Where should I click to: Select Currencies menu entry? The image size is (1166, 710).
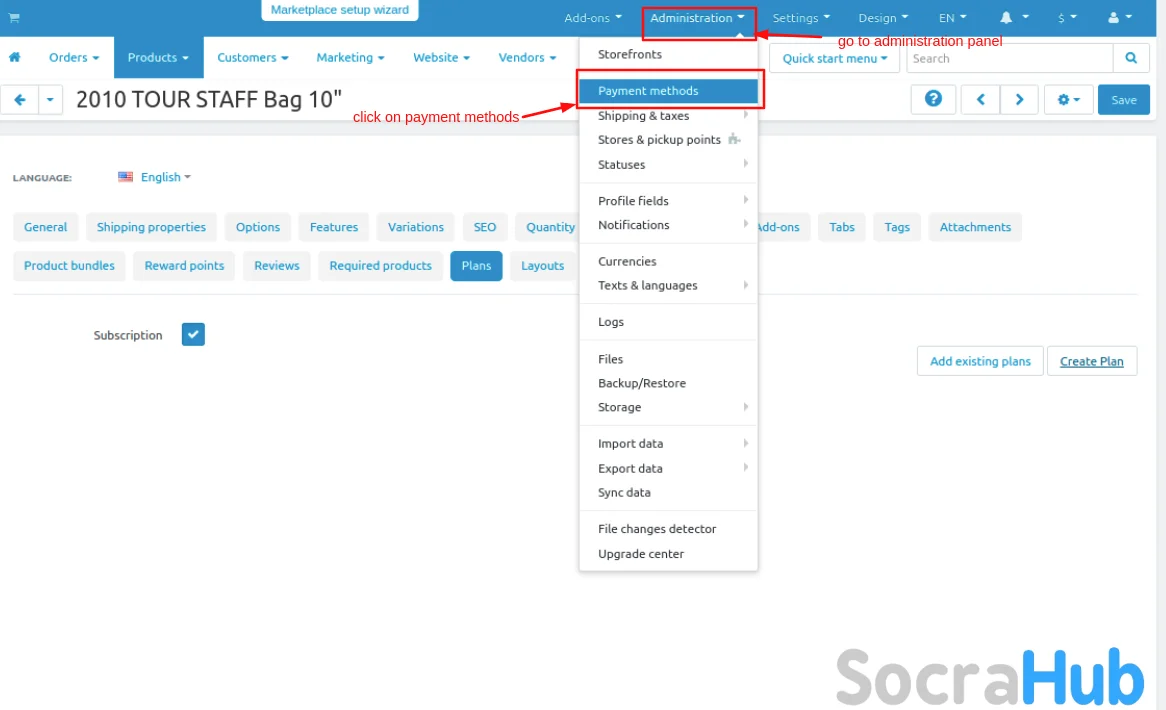pyautogui.click(x=668, y=261)
